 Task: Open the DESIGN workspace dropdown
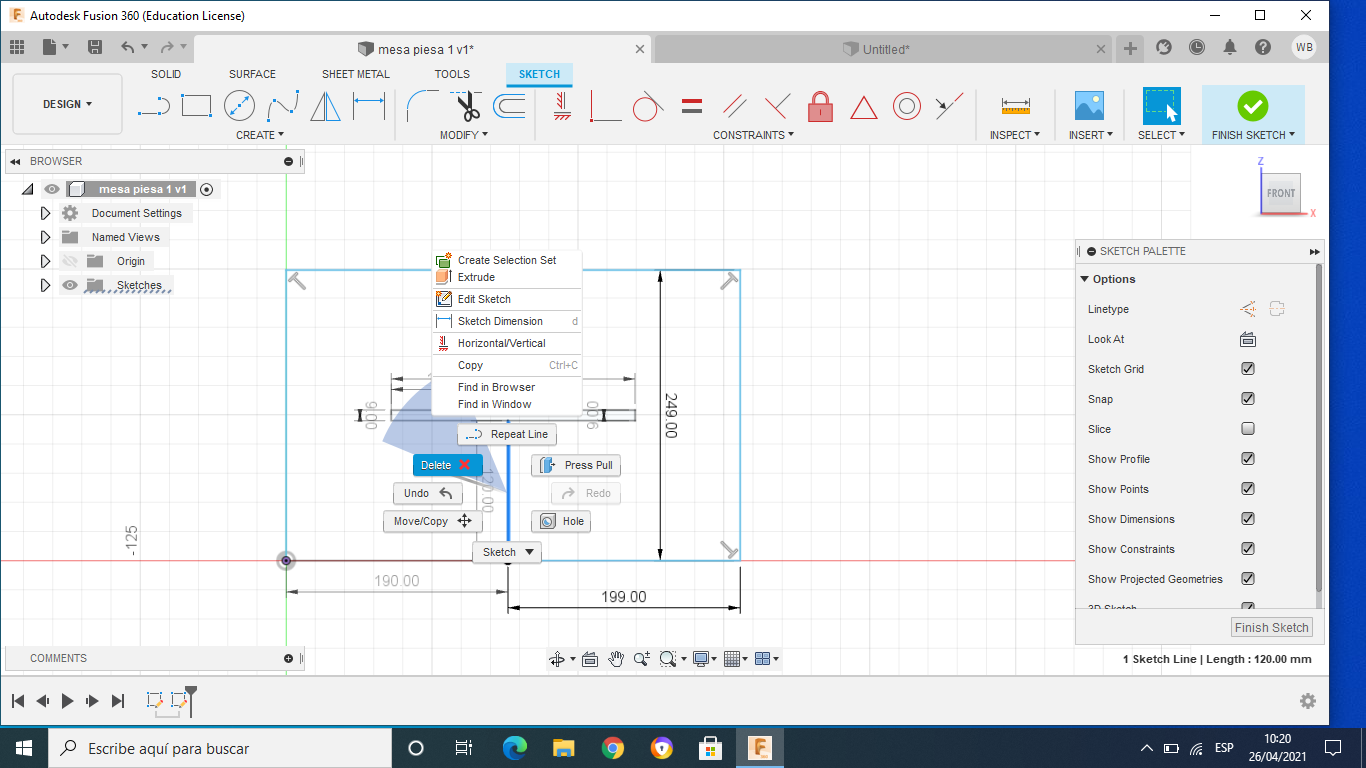67,104
